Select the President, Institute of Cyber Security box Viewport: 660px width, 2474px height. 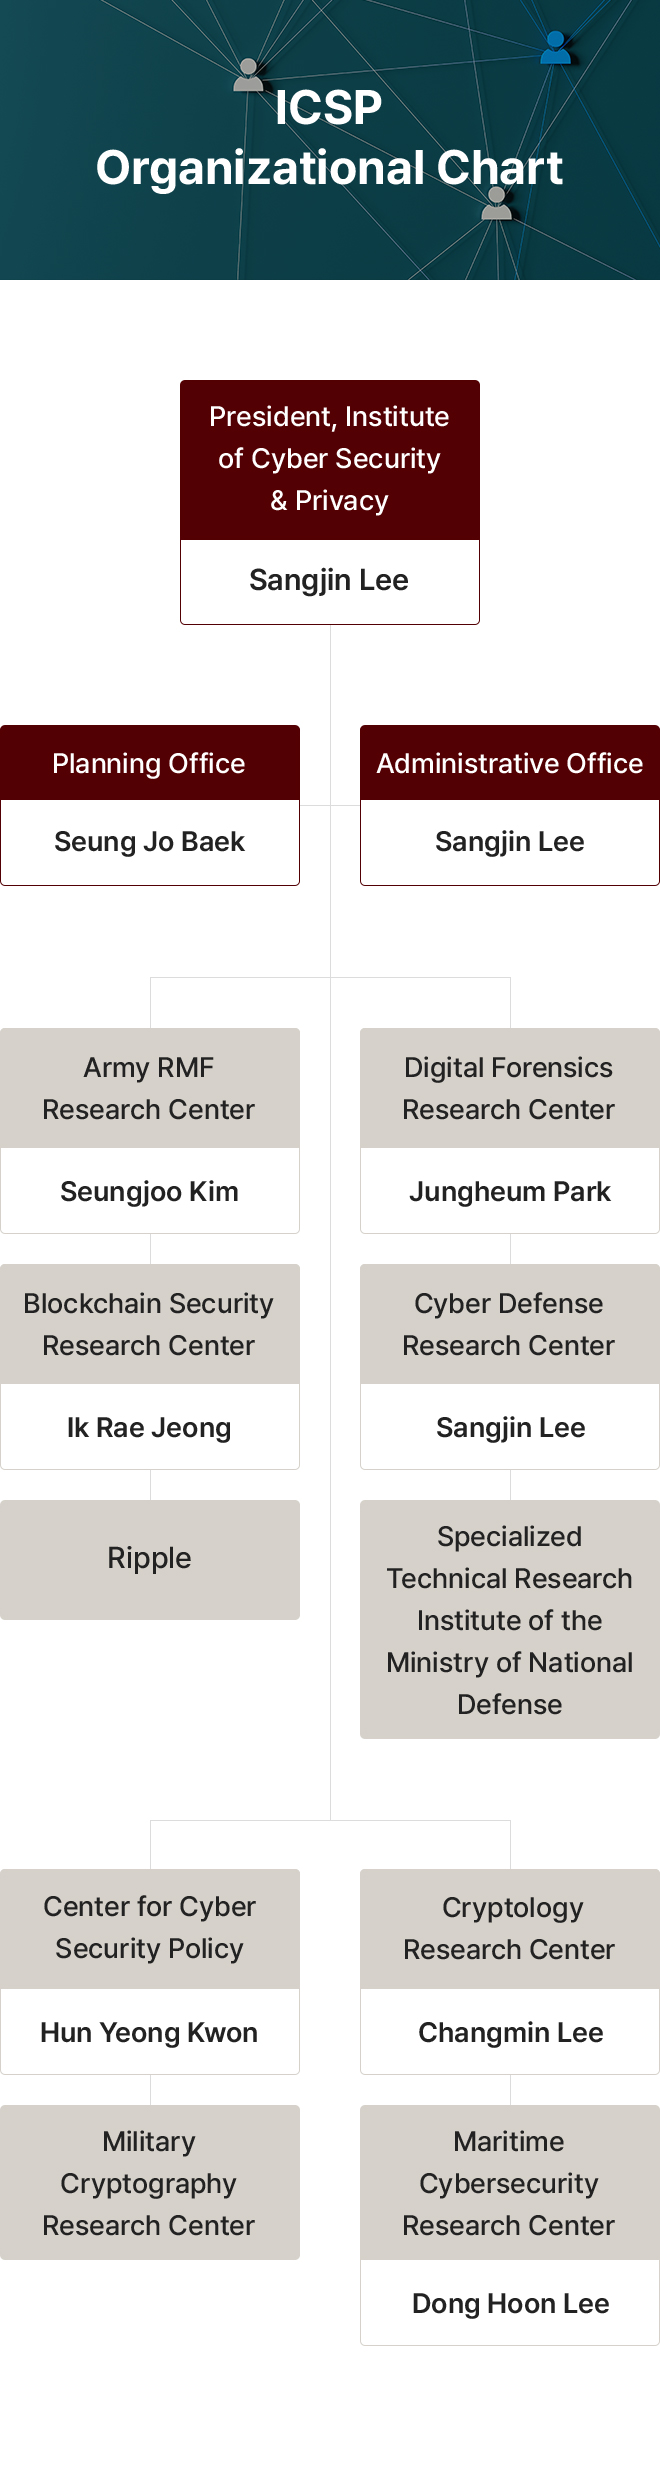[x=329, y=459]
